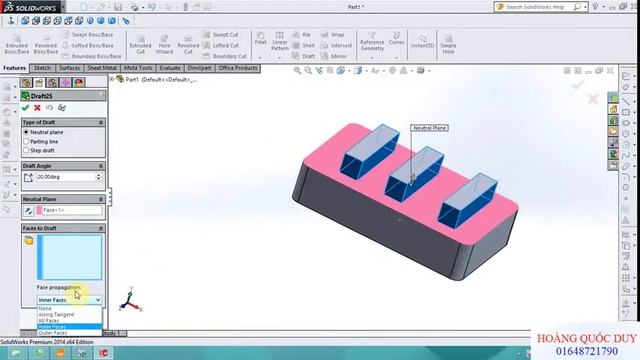Switch to the Sheet Metal tab
Screen dimensions: 640x360
[x=102, y=68]
